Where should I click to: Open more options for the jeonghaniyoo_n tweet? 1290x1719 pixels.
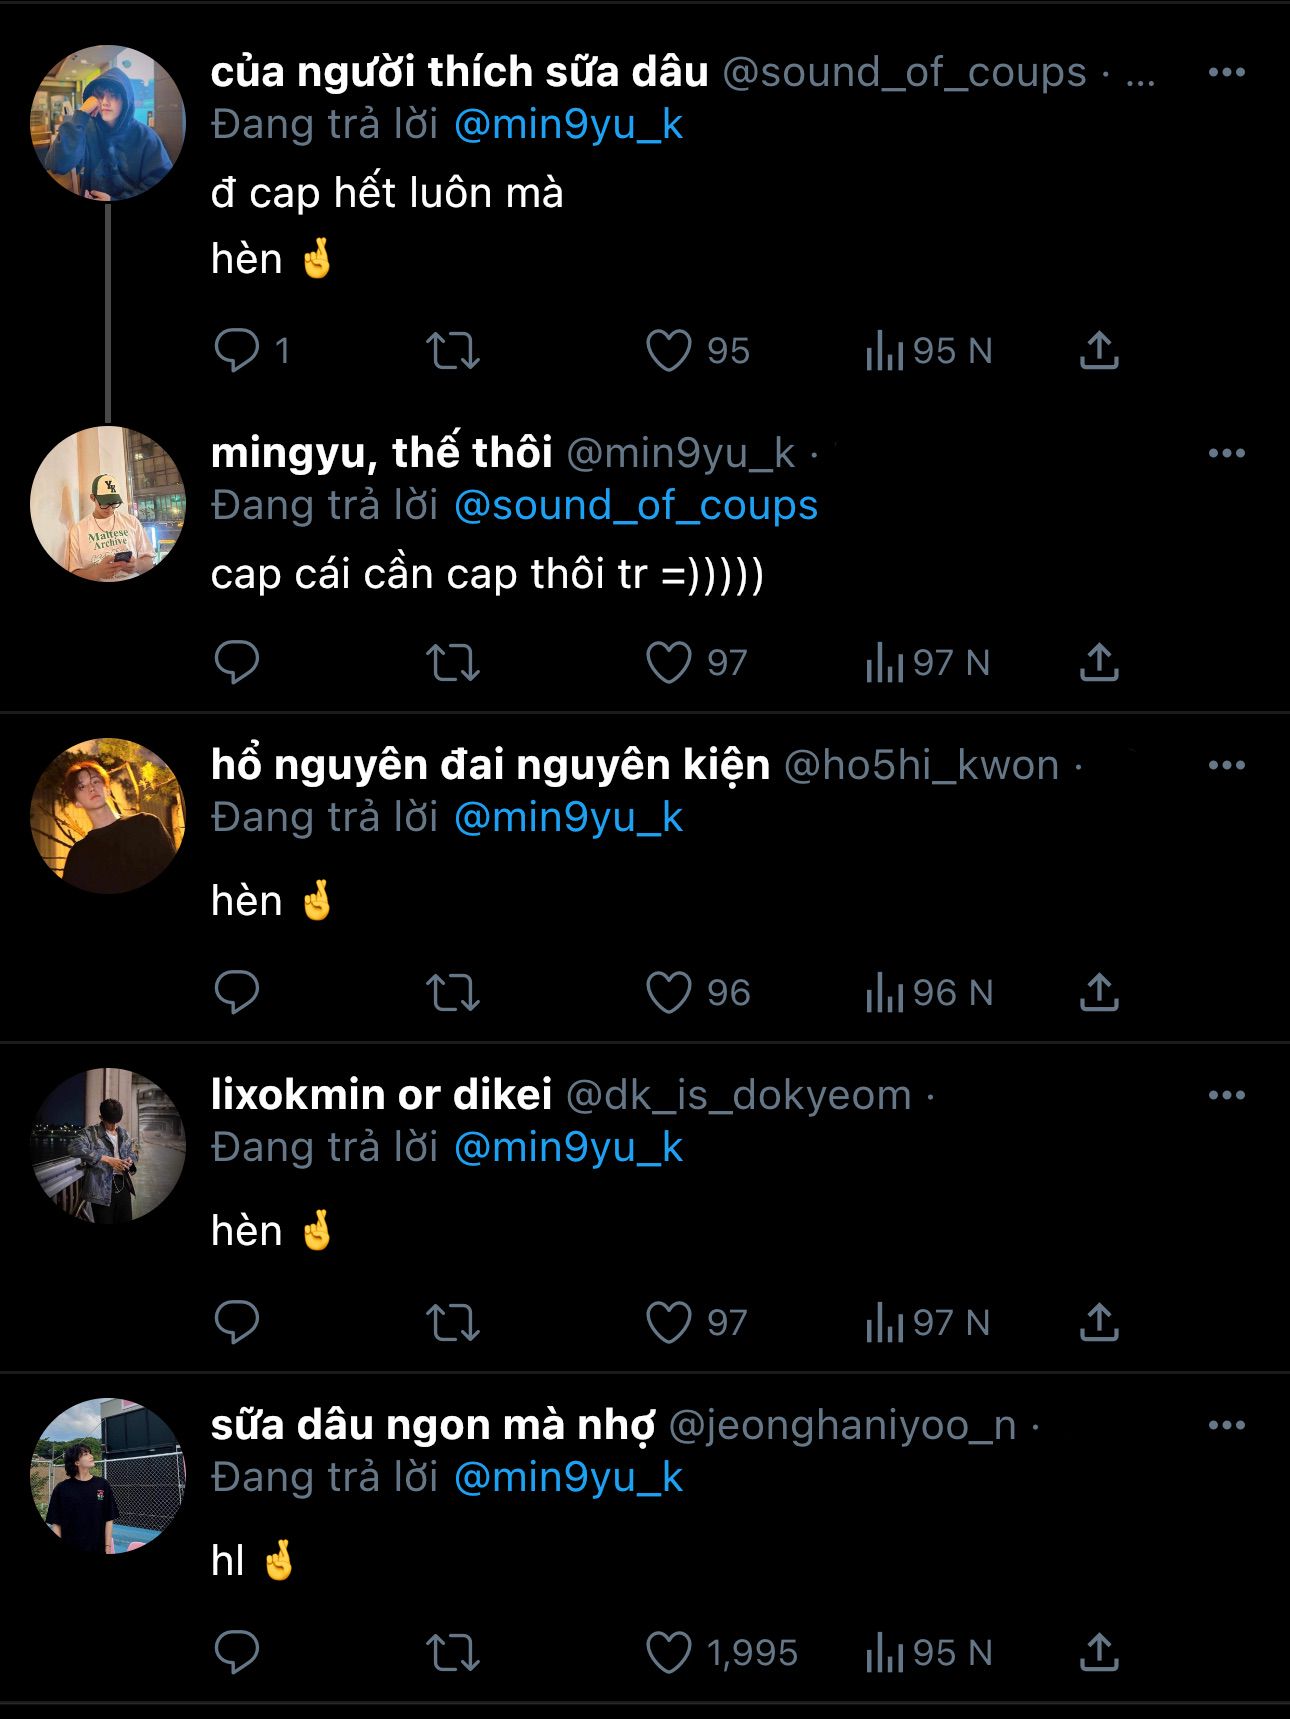coord(1226,1425)
